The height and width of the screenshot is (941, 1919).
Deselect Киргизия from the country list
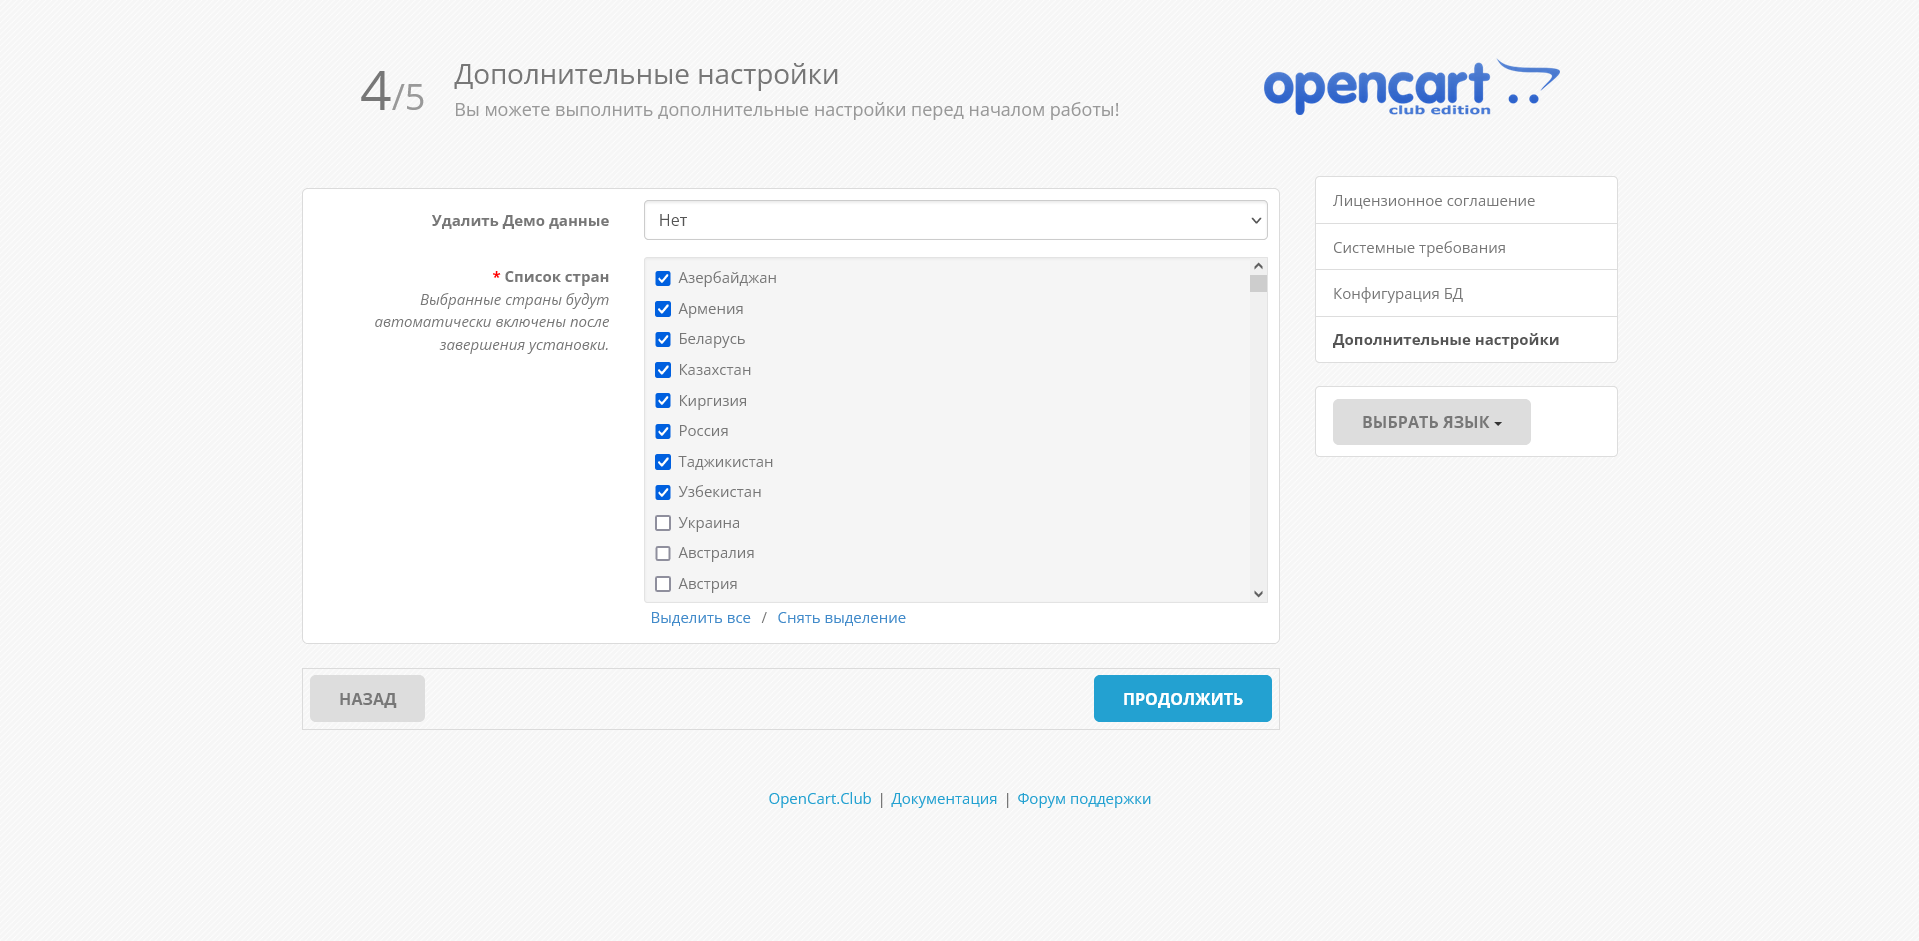663,400
